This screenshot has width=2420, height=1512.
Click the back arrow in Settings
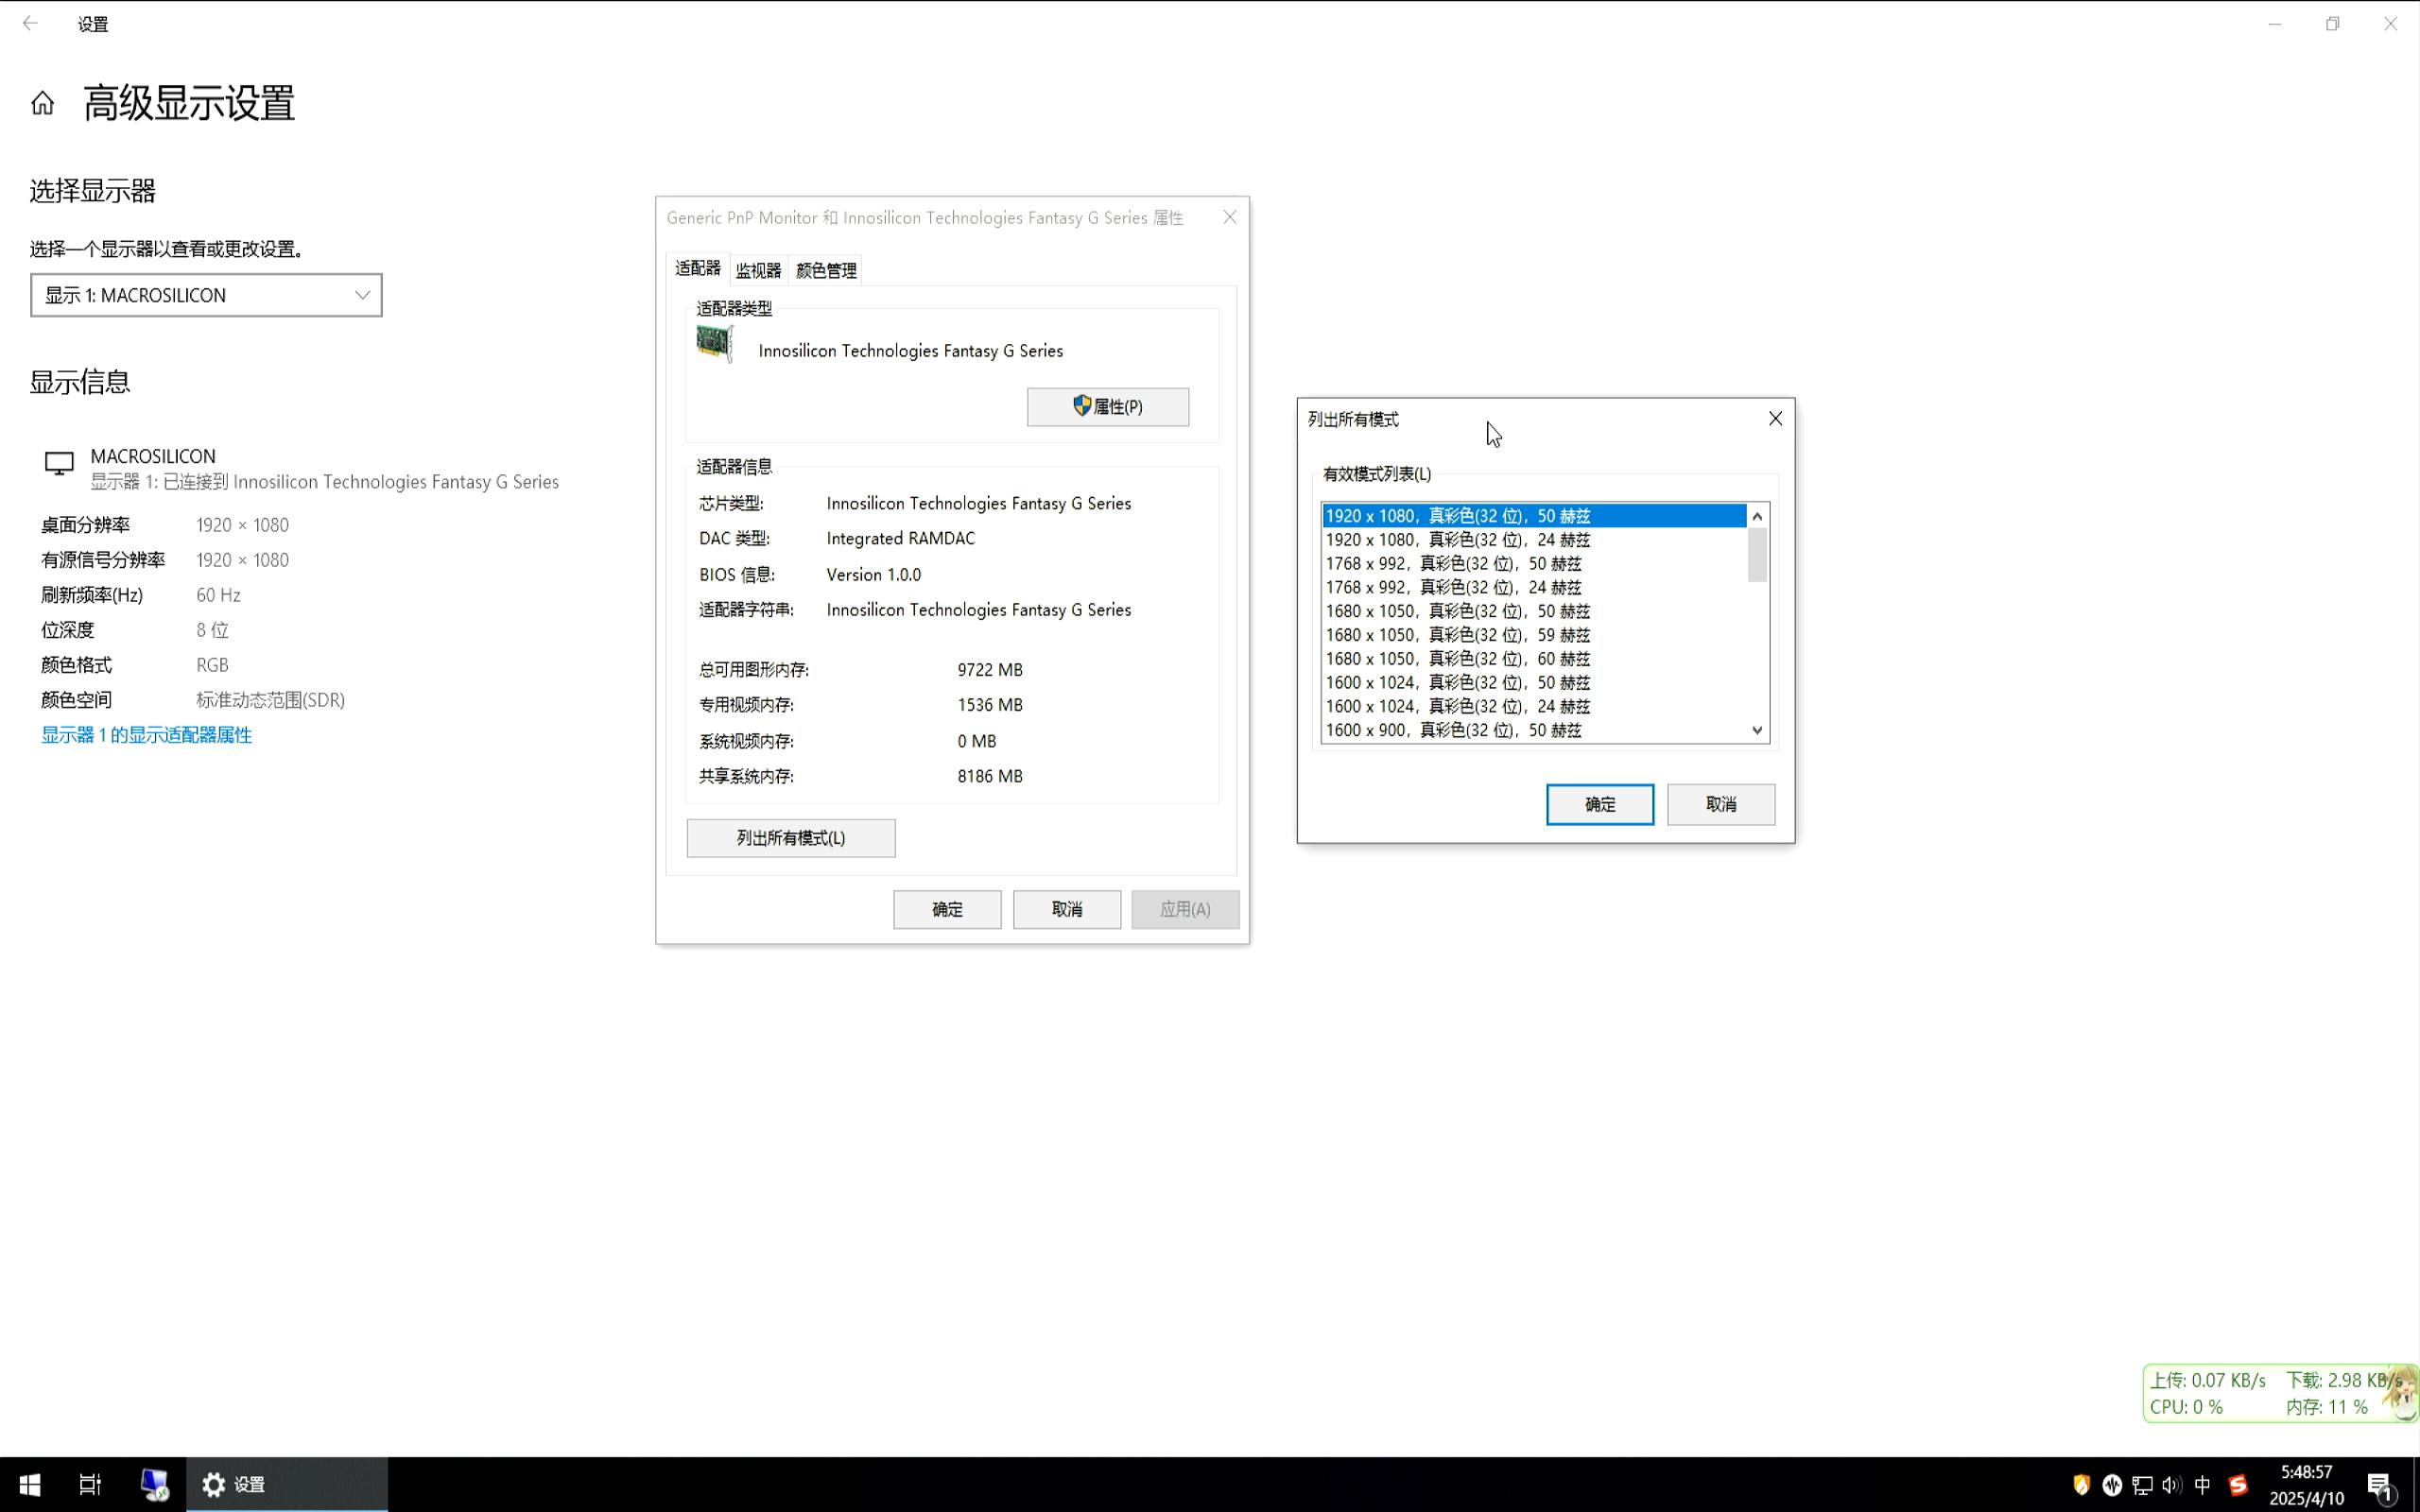(x=30, y=23)
